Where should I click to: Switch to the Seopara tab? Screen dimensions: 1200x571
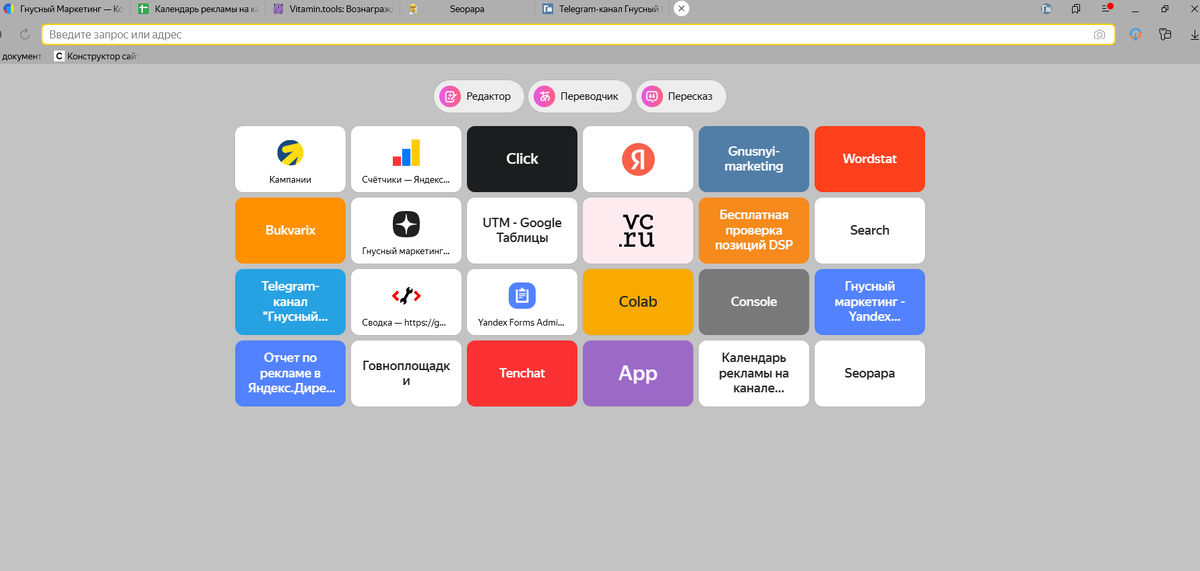(467, 8)
